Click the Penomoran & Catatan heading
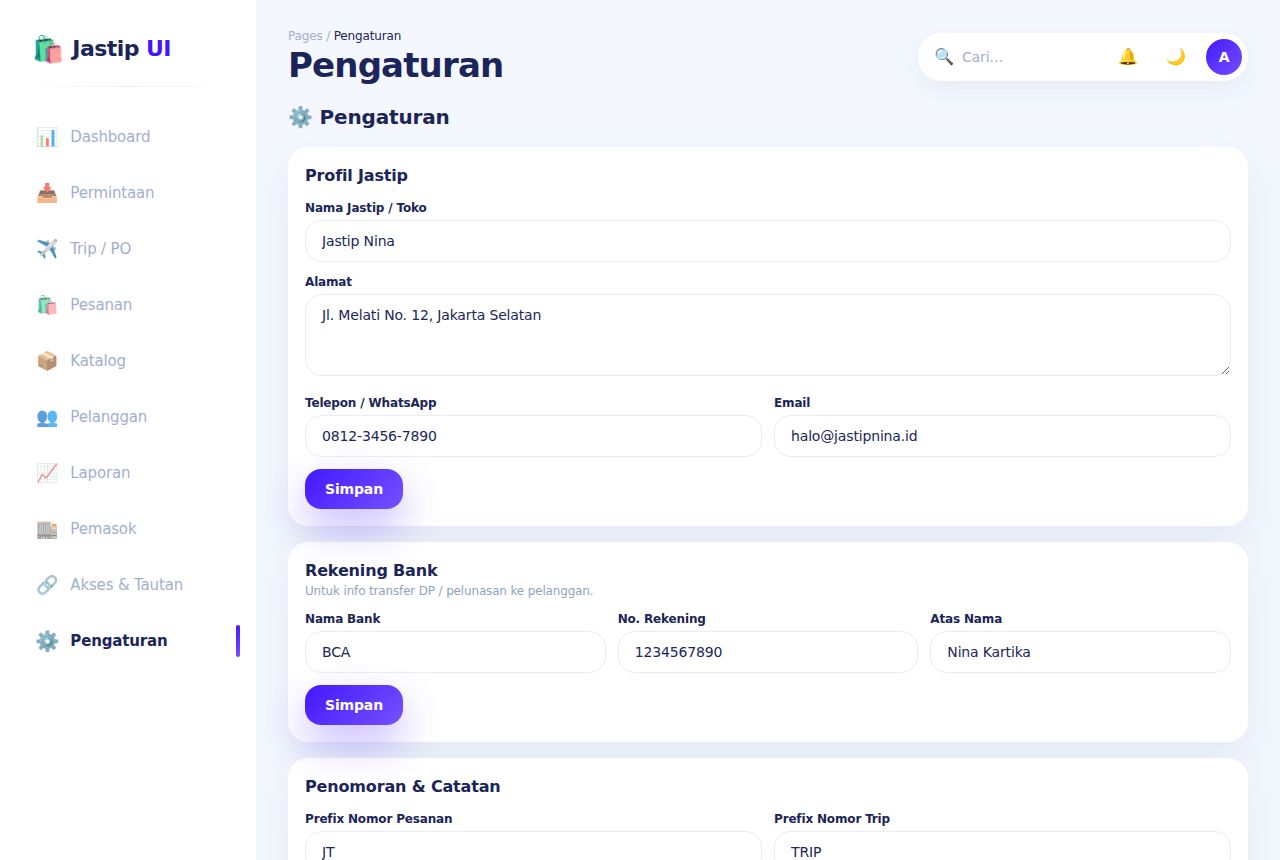 coord(402,786)
